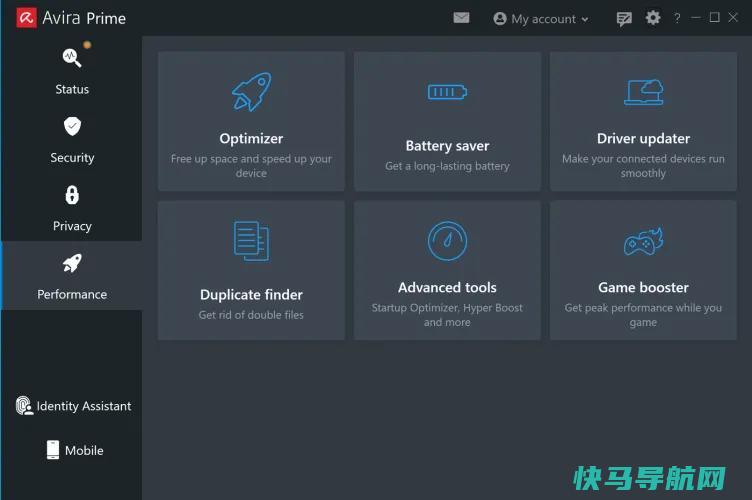
Task: Open the Game booster title
Action: [x=644, y=288]
